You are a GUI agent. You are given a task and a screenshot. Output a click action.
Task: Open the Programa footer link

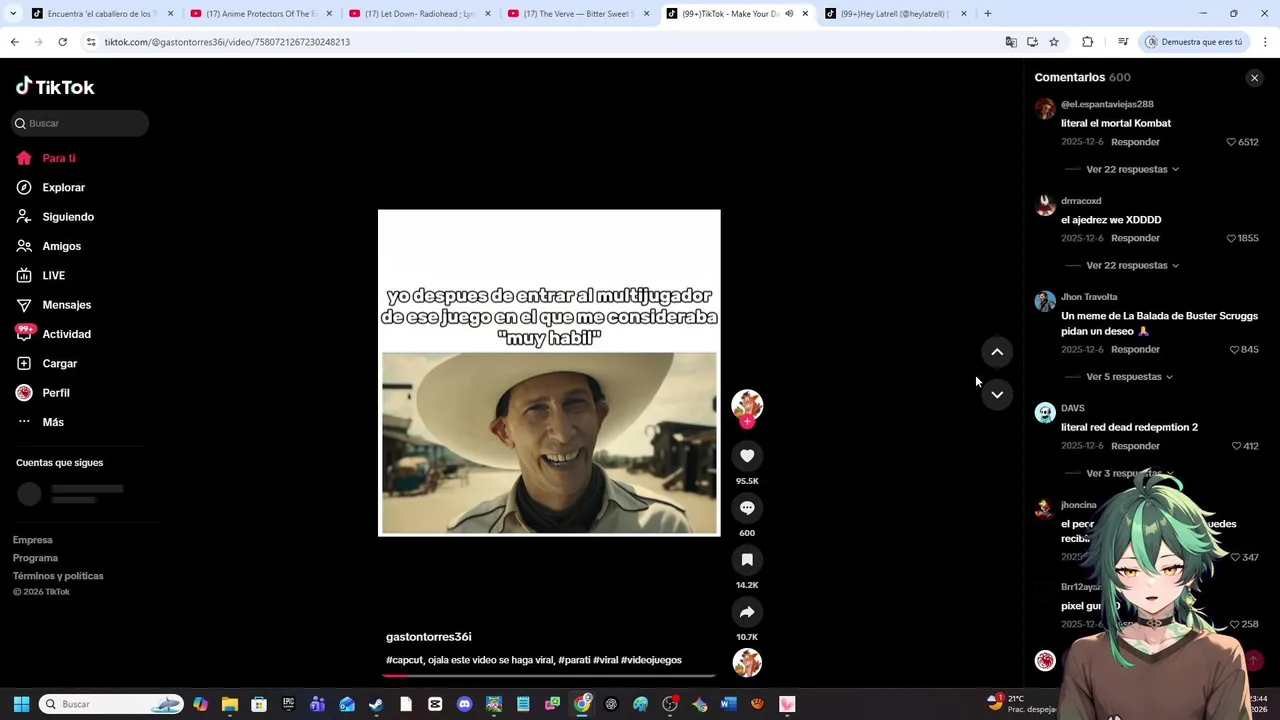click(x=35, y=558)
